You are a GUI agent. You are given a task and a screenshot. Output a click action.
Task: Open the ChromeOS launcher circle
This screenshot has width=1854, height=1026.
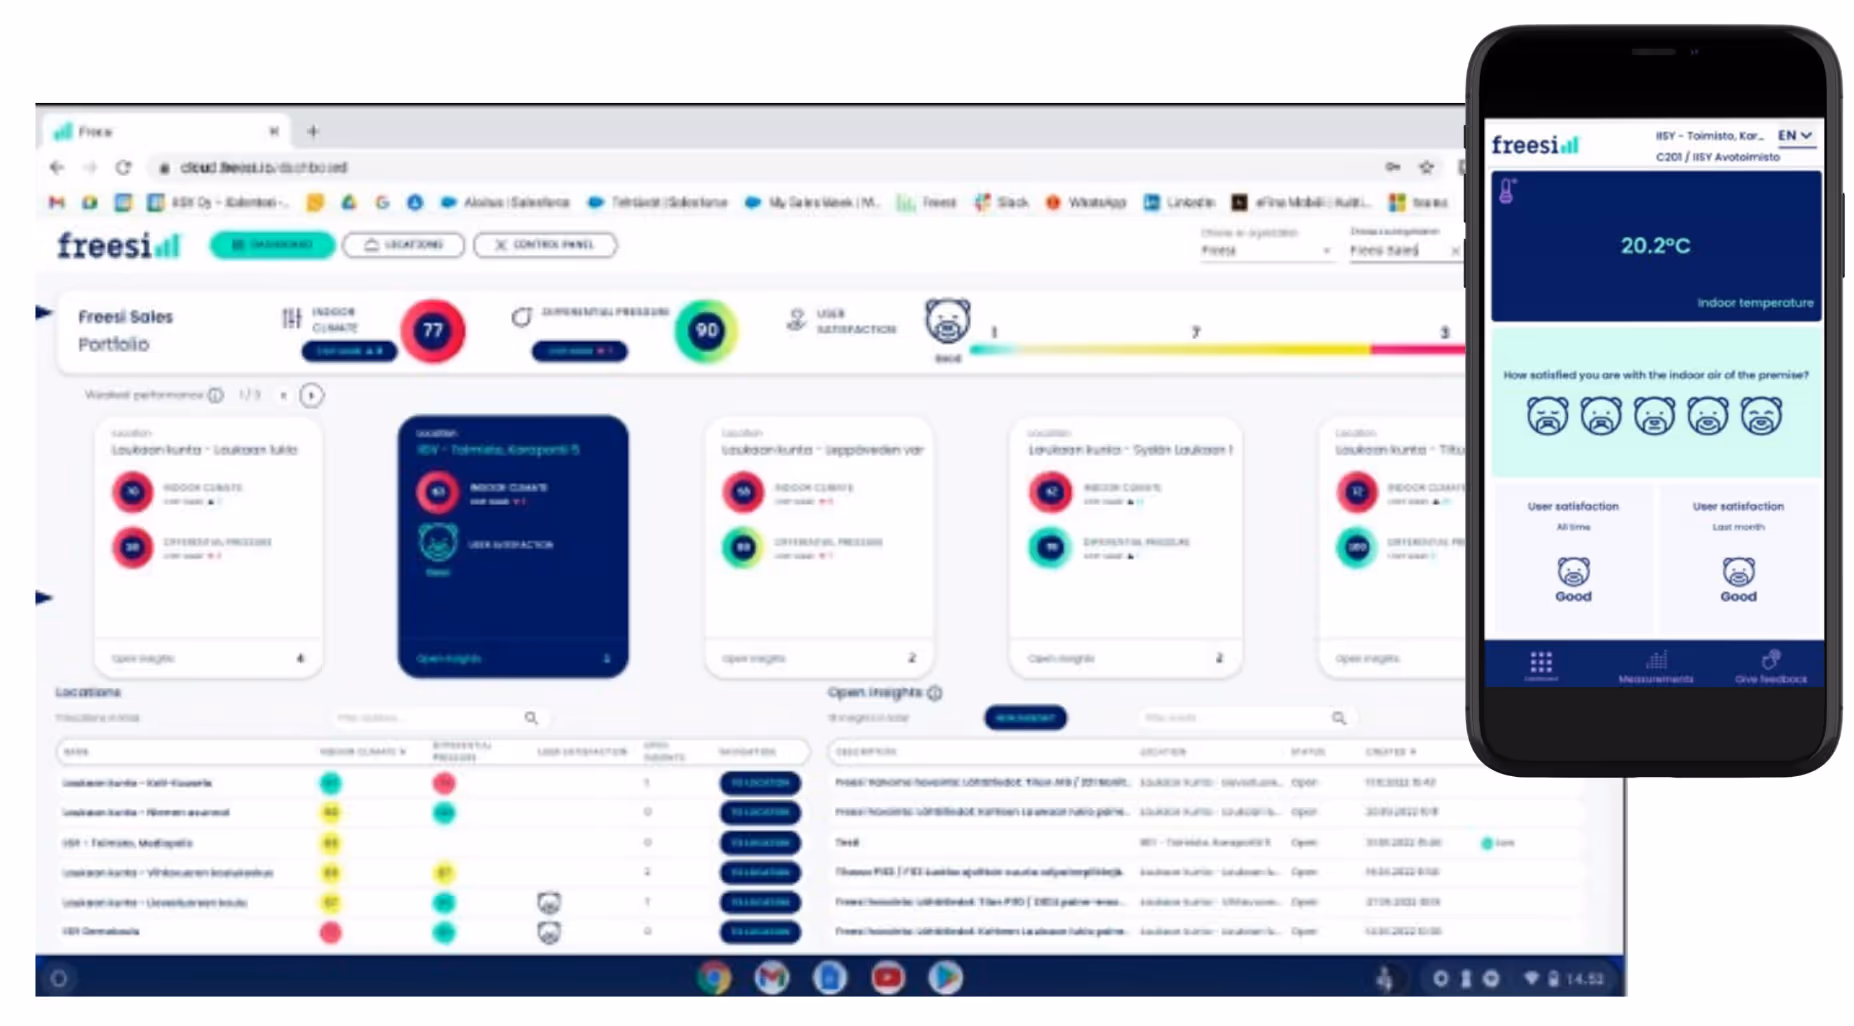pos(59,978)
